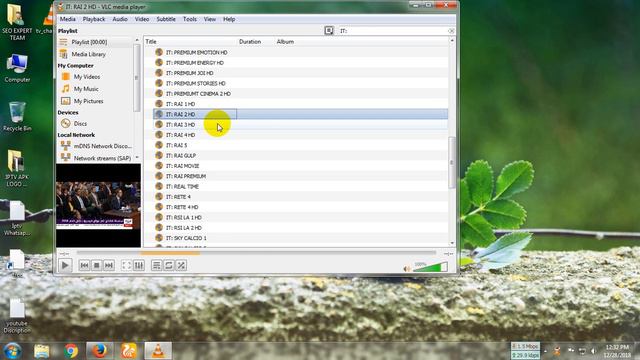Click the playlist vertical scrollbar thumb
The width and height of the screenshot is (640, 360).
point(452,162)
